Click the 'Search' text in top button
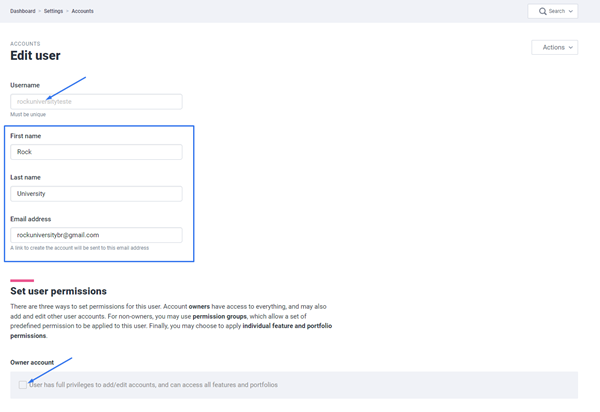Image resolution: width=600 pixels, height=412 pixels. click(557, 11)
